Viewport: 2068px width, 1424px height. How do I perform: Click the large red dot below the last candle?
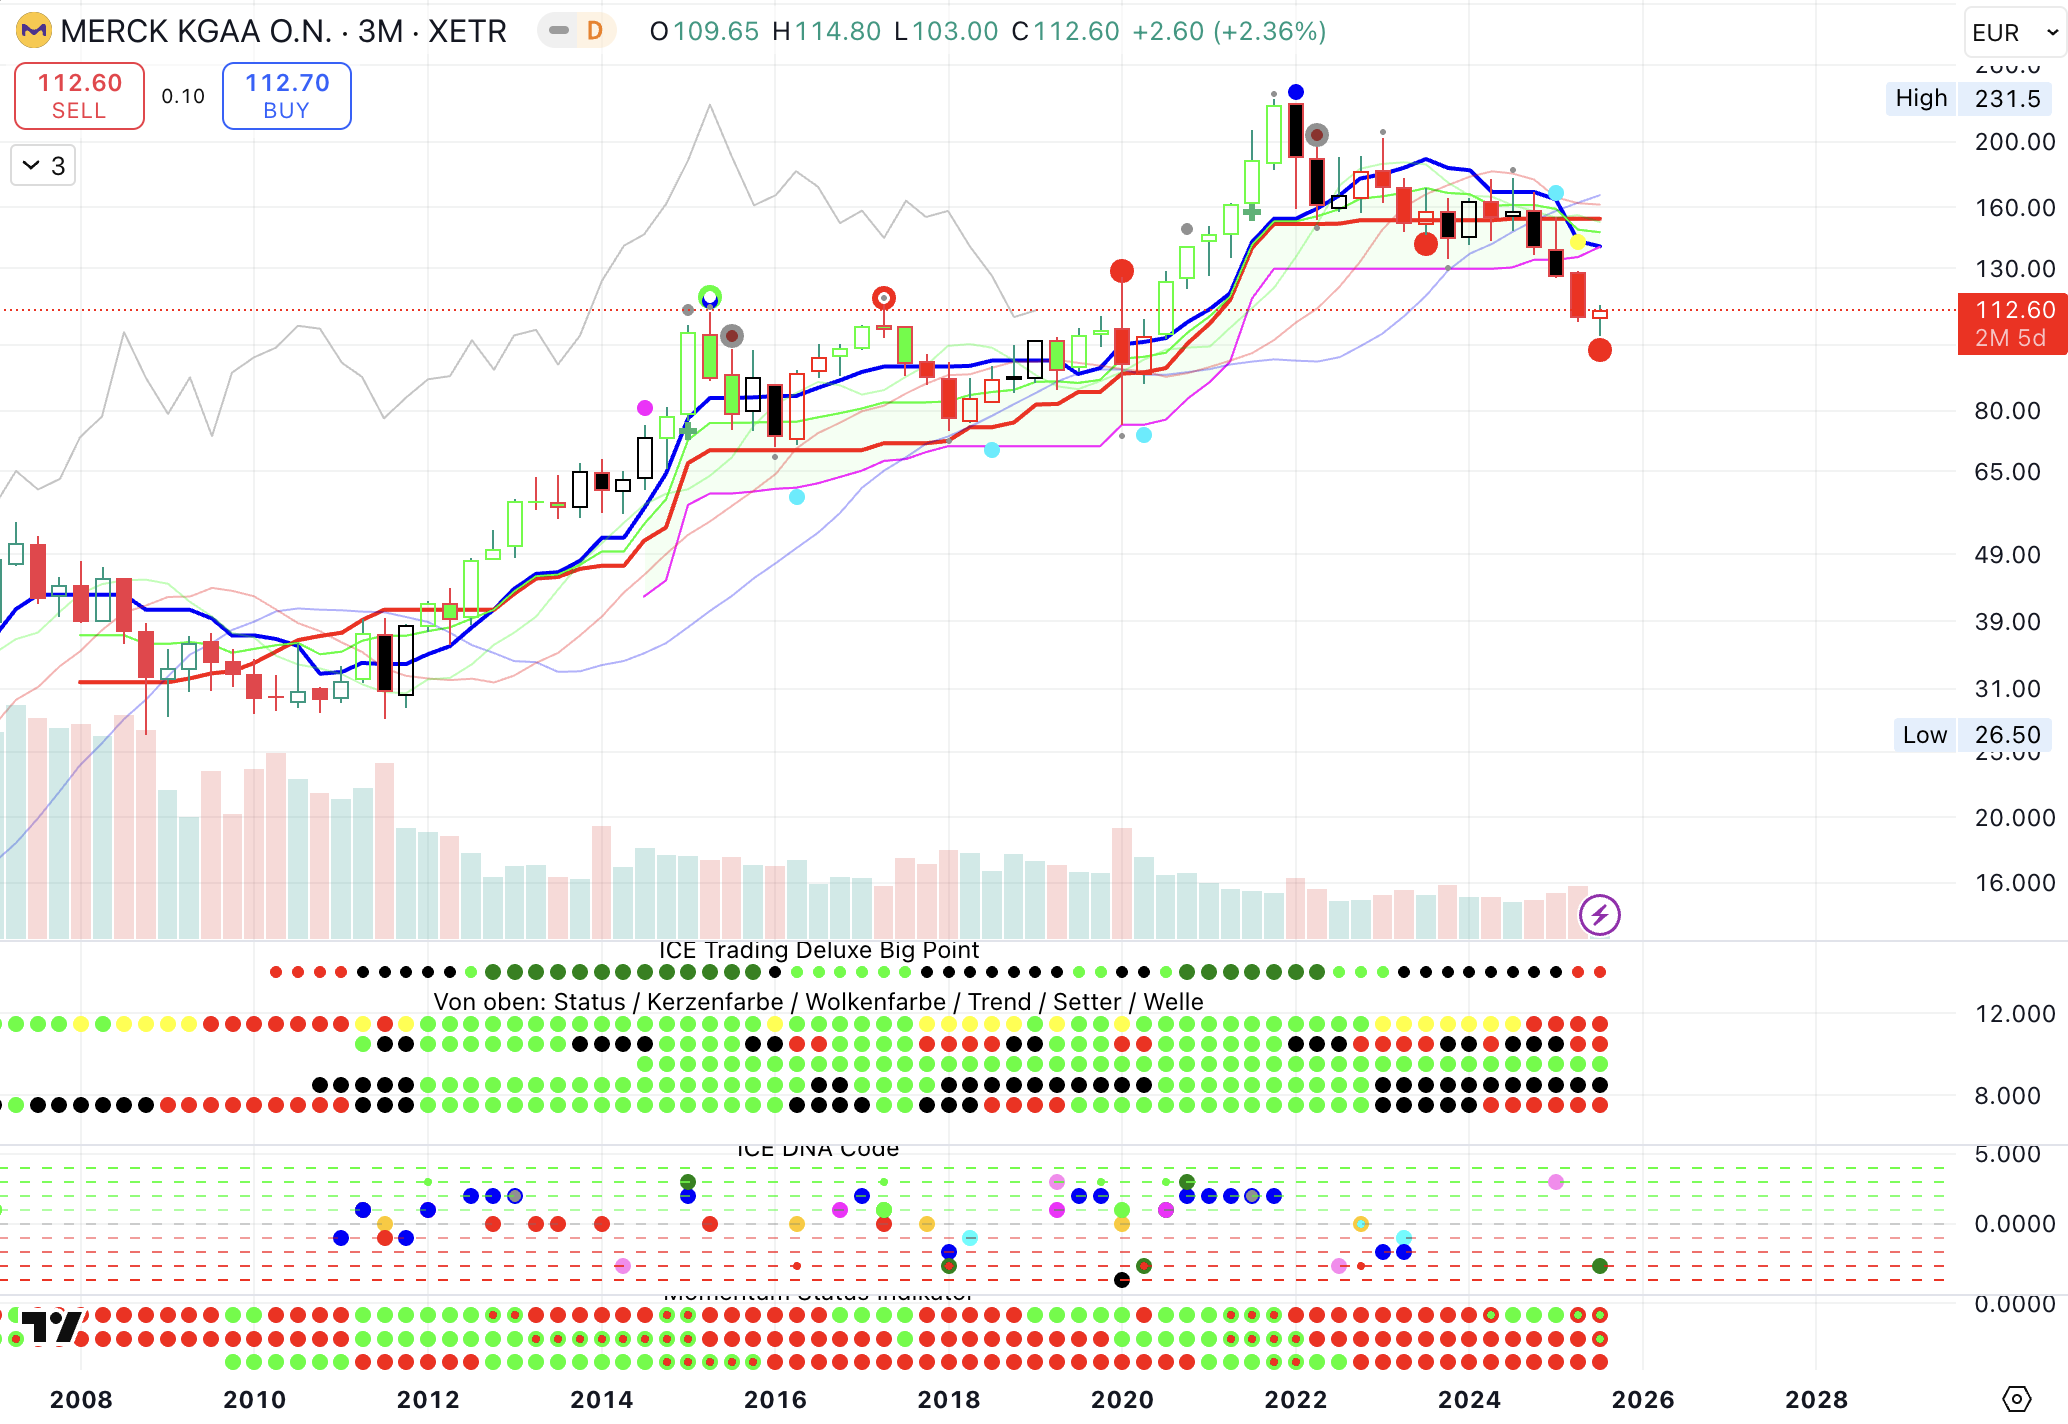(1599, 350)
